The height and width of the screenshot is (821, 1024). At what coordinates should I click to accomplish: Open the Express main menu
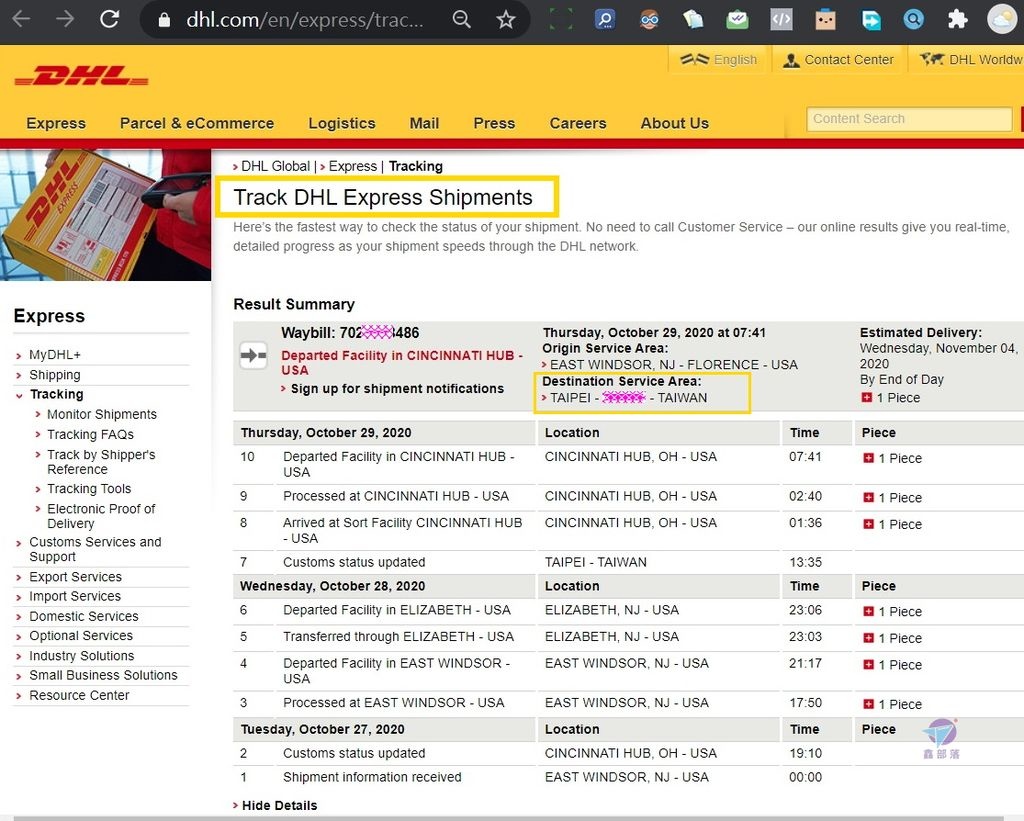[56, 123]
